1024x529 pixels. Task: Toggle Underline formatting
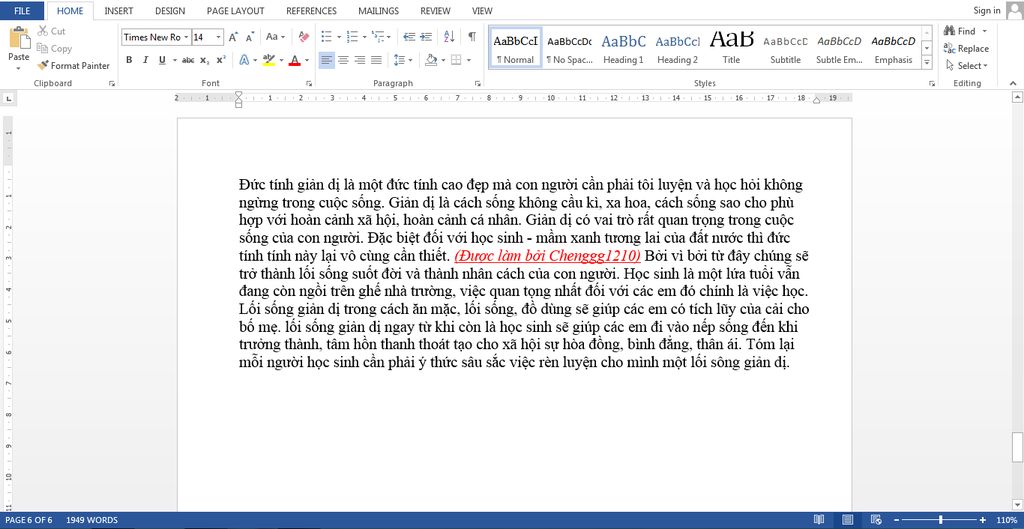pos(161,60)
